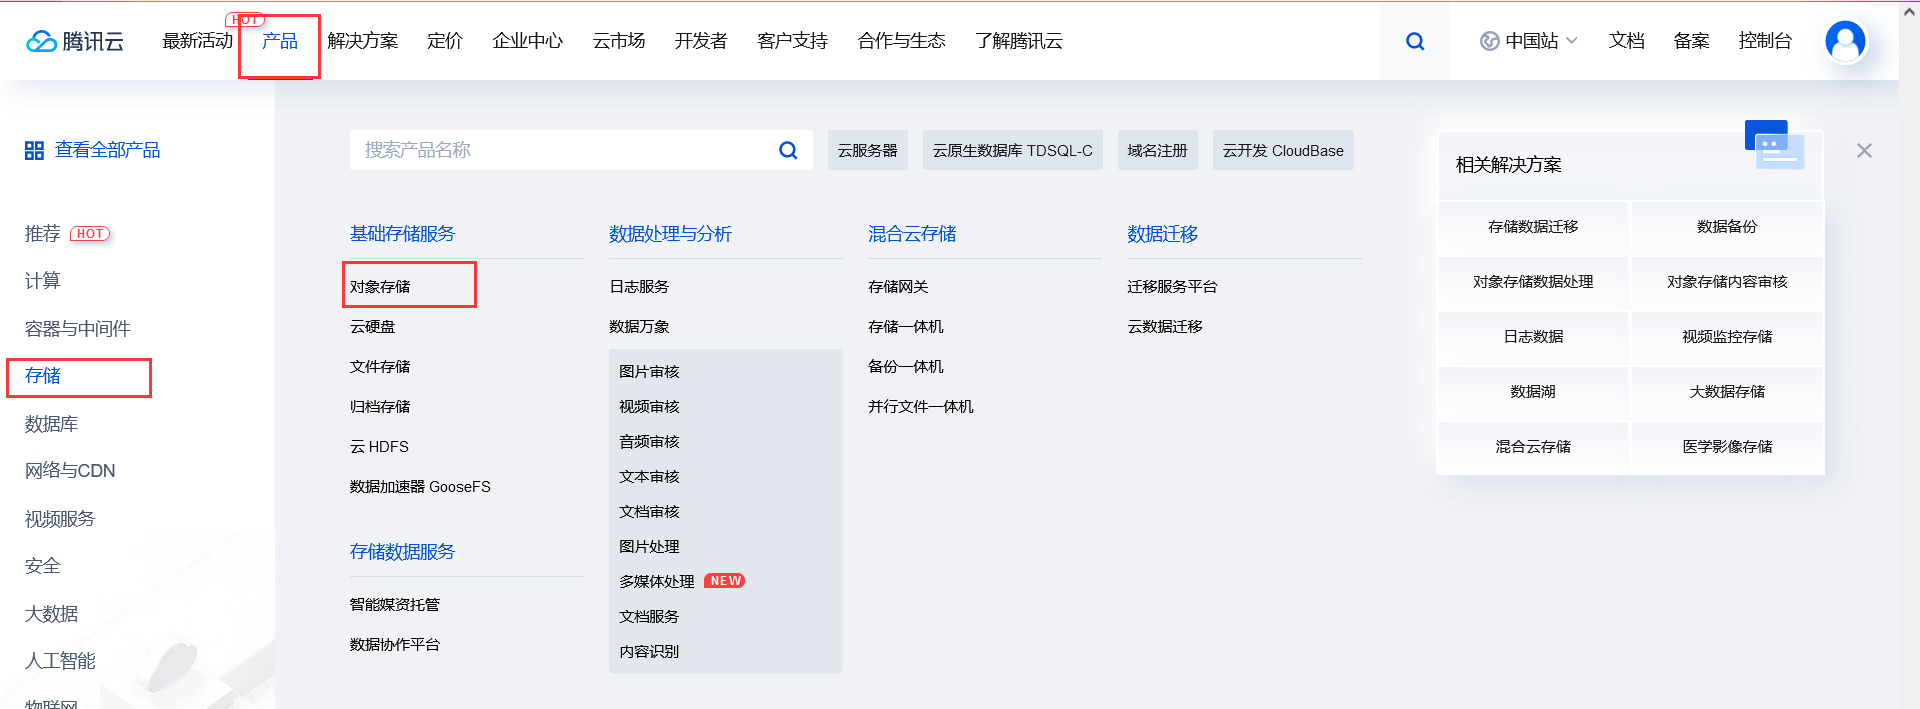Screen dimensions: 1920x709
Task: Open the 定价 menu item
Action: coord(445,41)
